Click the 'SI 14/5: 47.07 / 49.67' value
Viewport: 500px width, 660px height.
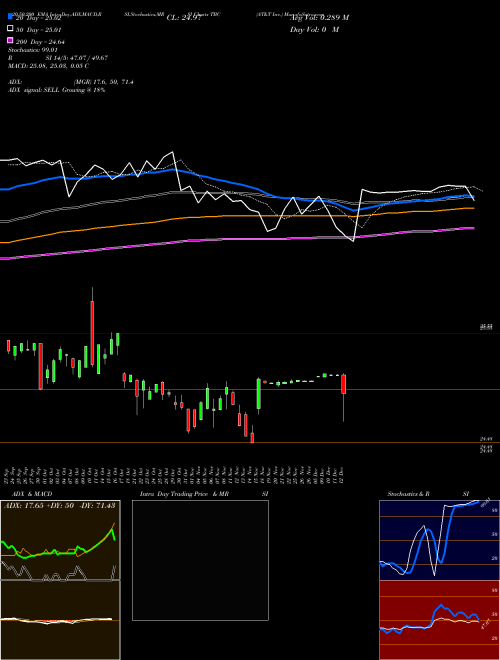pos(77,58)
